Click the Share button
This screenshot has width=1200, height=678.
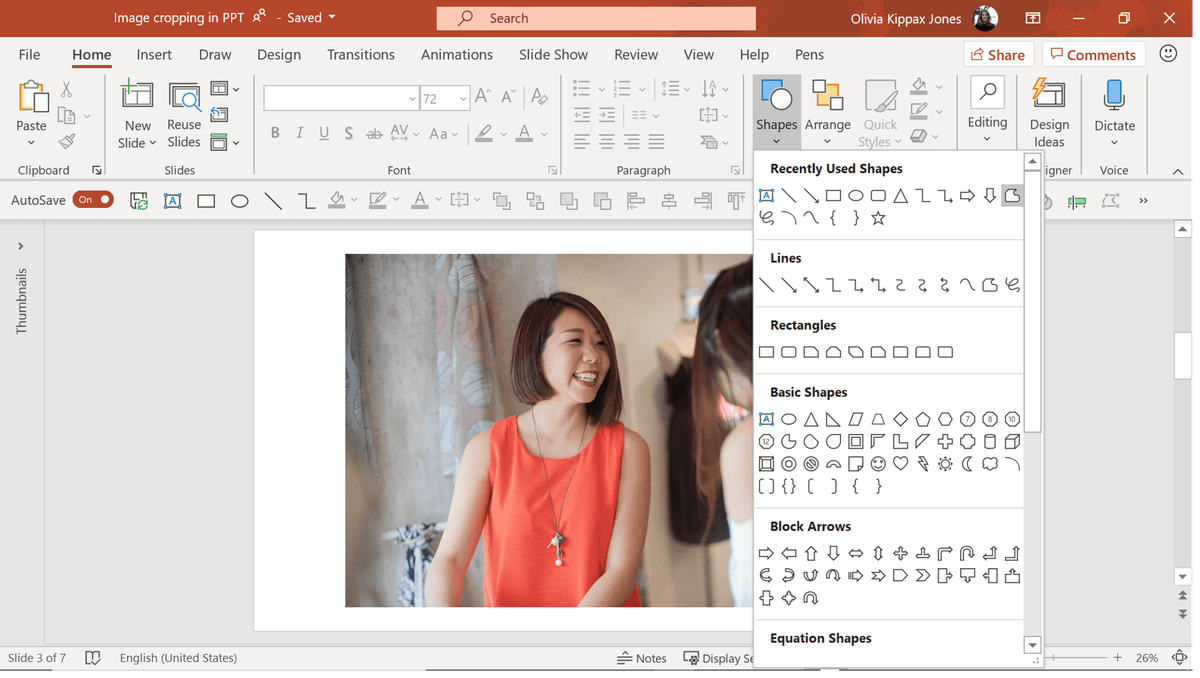(x=997, y=54)
